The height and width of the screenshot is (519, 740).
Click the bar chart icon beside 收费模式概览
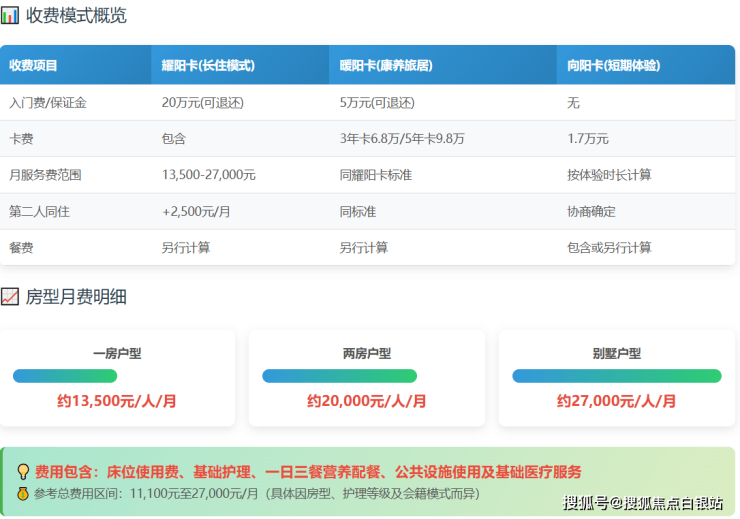coord(11,16)
